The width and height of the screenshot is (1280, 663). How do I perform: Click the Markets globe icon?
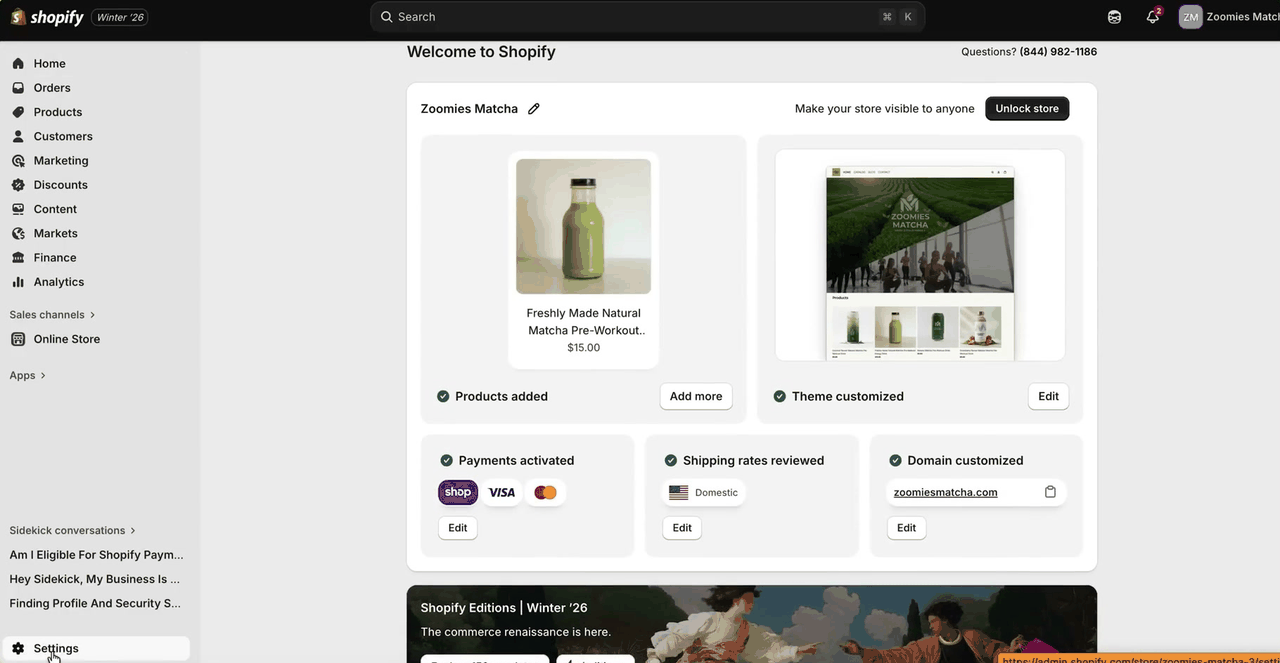point(18,233)
